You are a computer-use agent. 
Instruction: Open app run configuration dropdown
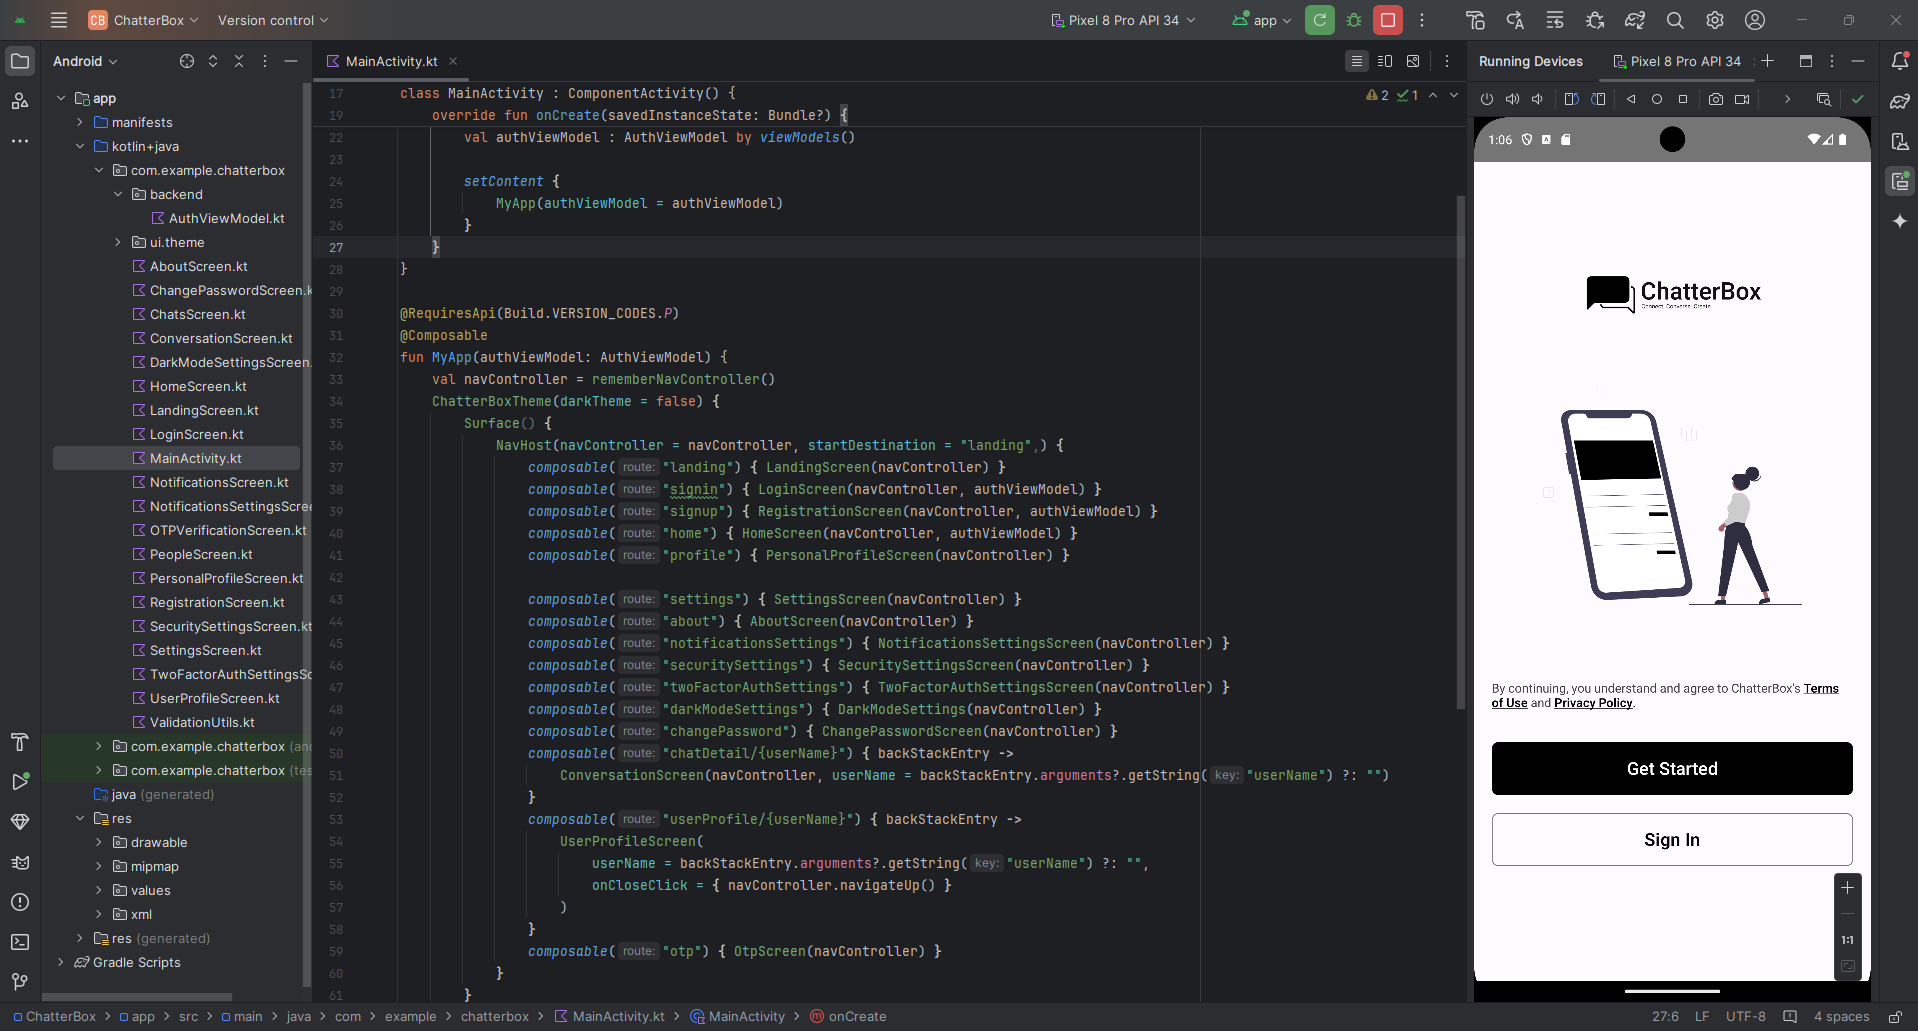coord(1262,20)
